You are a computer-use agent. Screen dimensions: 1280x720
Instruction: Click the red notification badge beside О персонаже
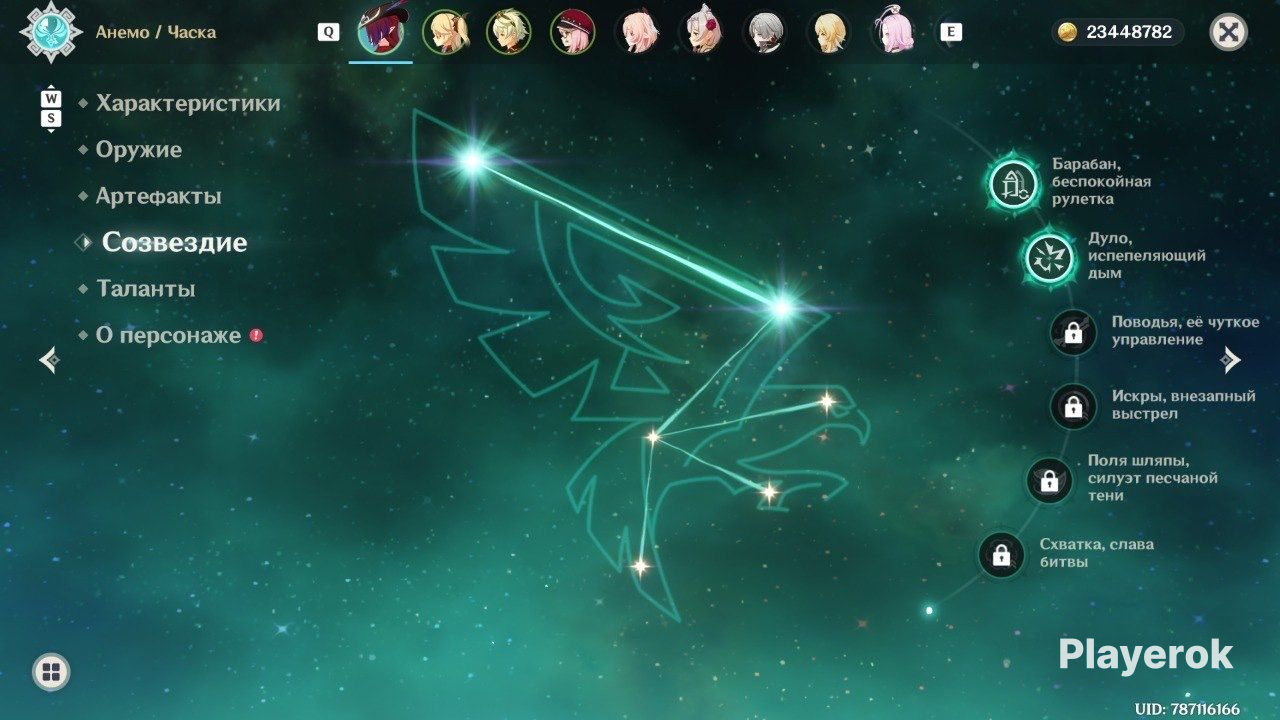pyautogui.click(x=256, y=335)
